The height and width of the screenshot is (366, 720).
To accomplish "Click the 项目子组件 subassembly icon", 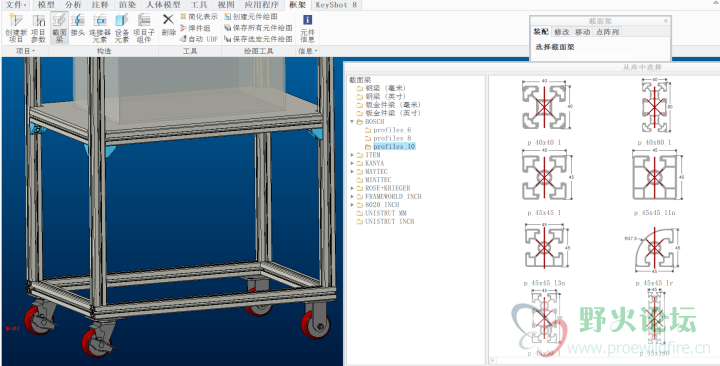I will point(144,28).
